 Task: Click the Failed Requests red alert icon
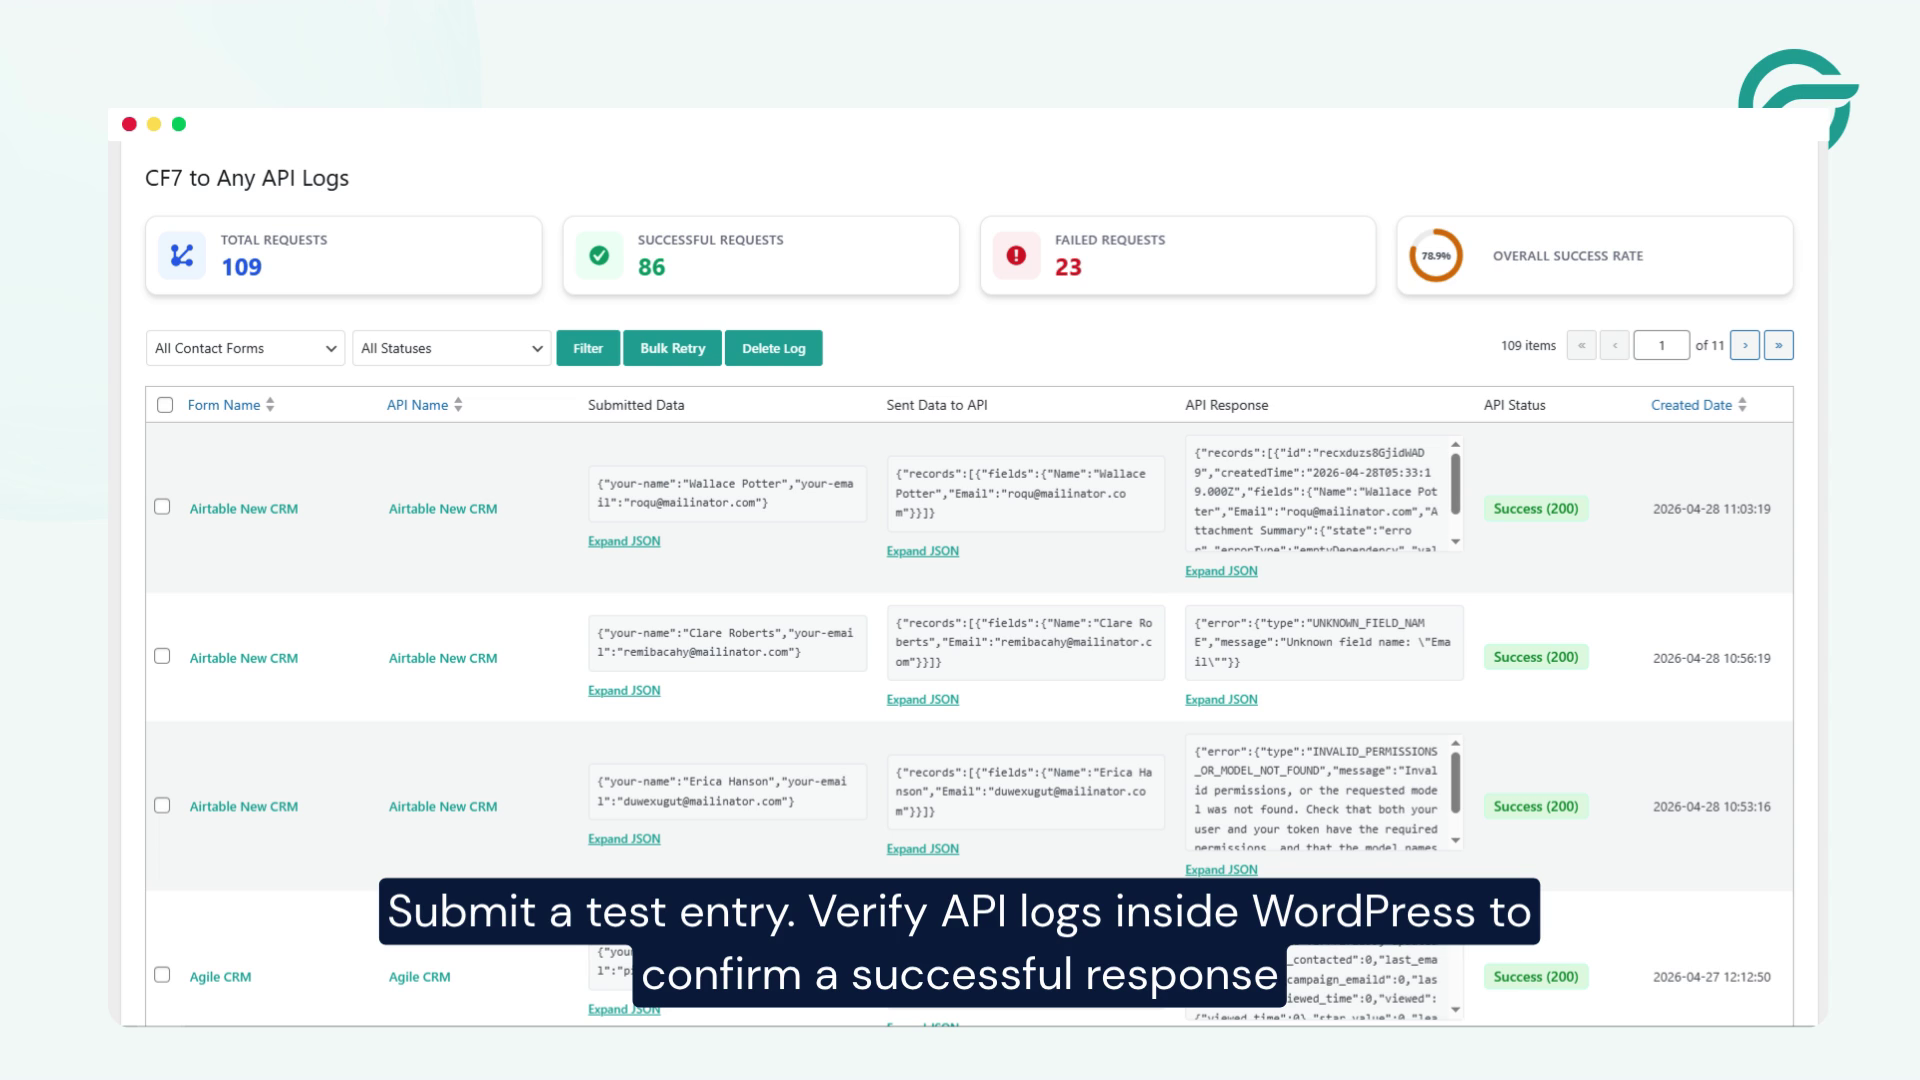(x=1016, y=256)
